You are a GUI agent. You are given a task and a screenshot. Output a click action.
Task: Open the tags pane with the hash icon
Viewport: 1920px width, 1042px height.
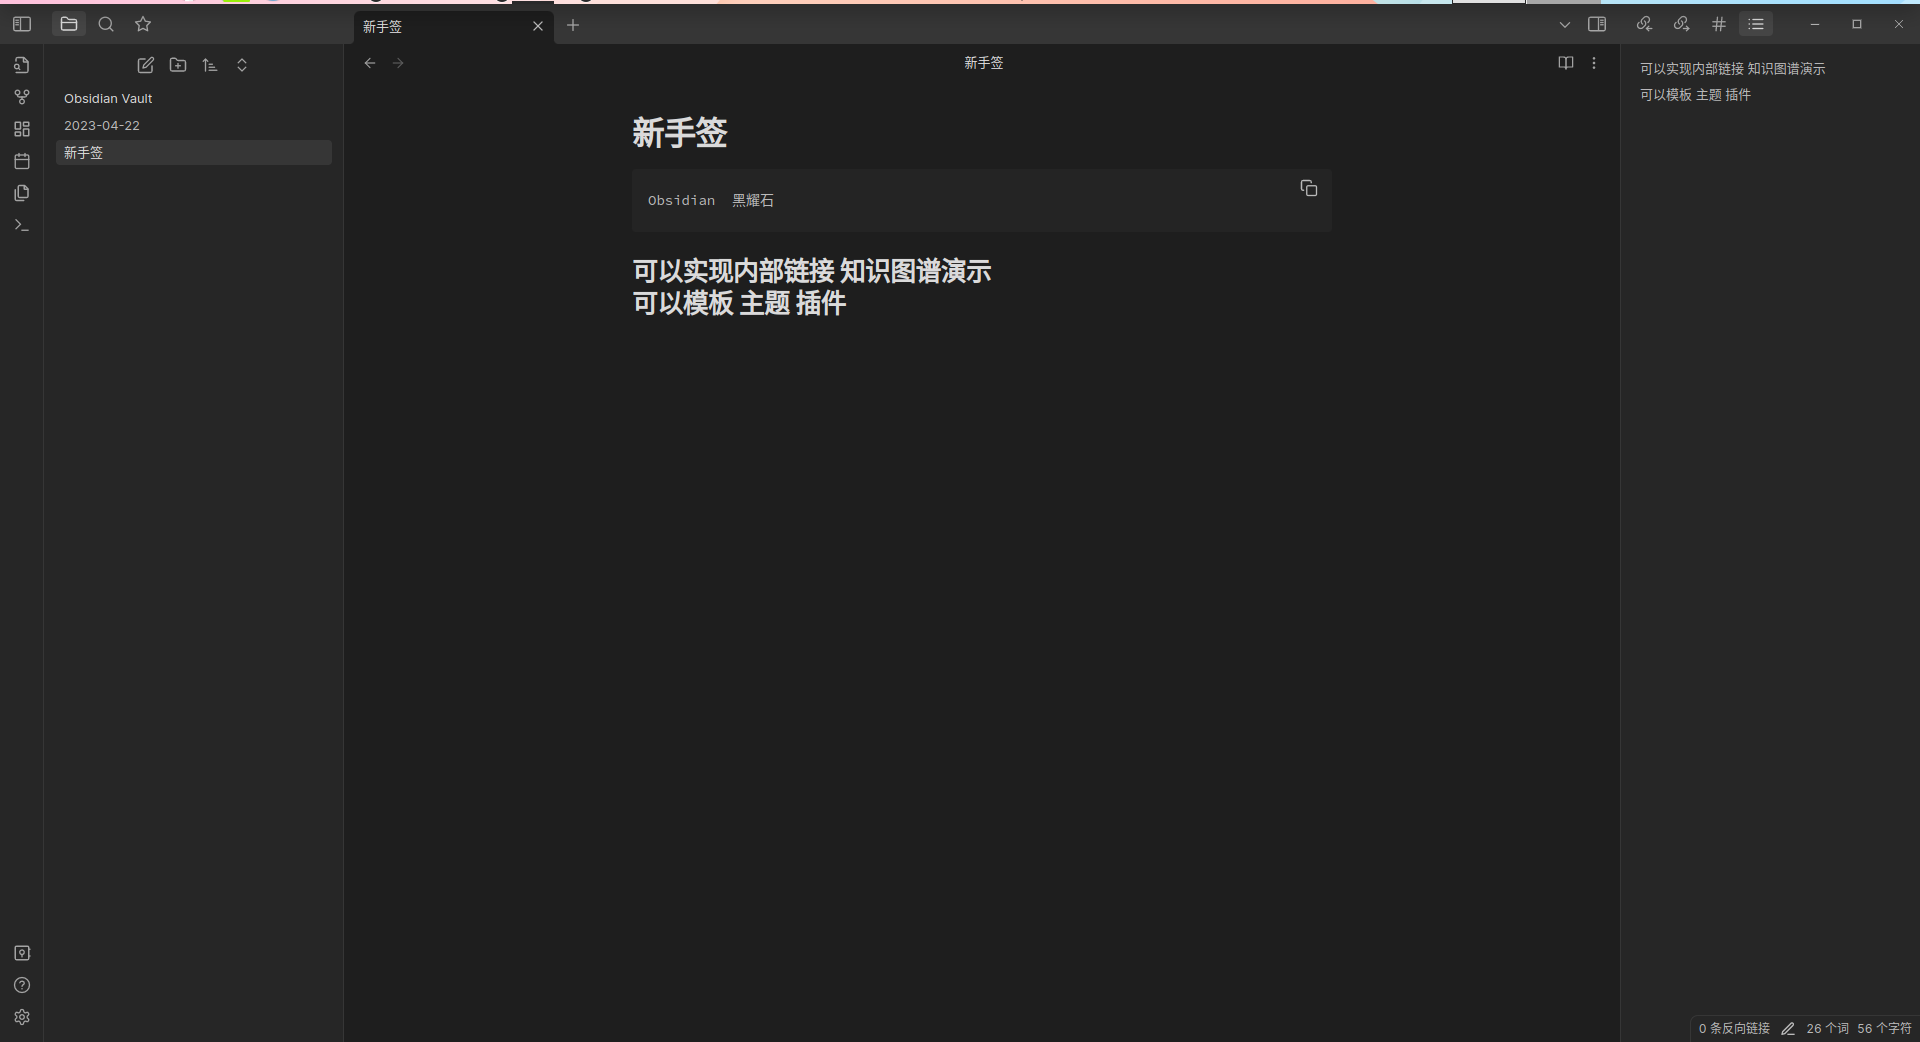[x=1718, y=24]
